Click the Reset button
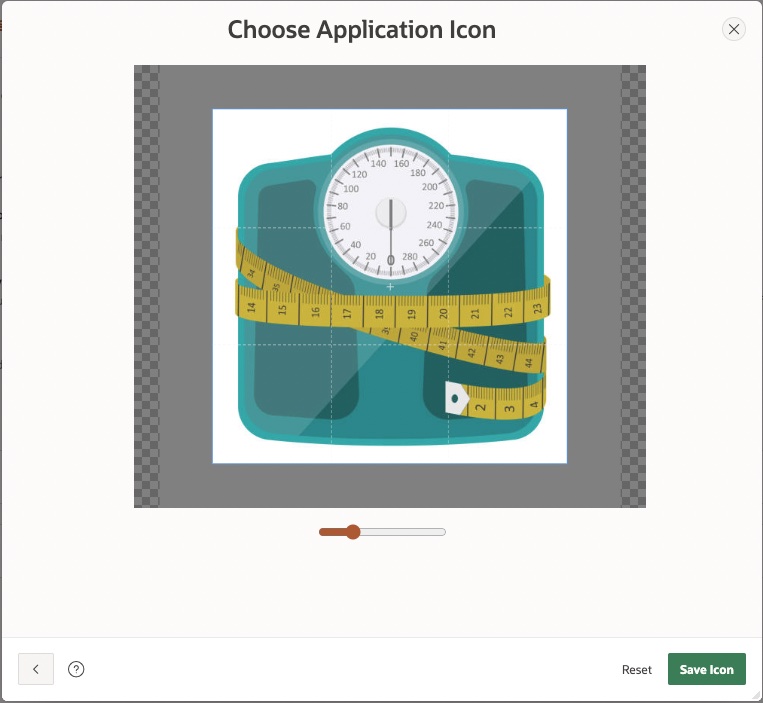 [x=636, y=670]
